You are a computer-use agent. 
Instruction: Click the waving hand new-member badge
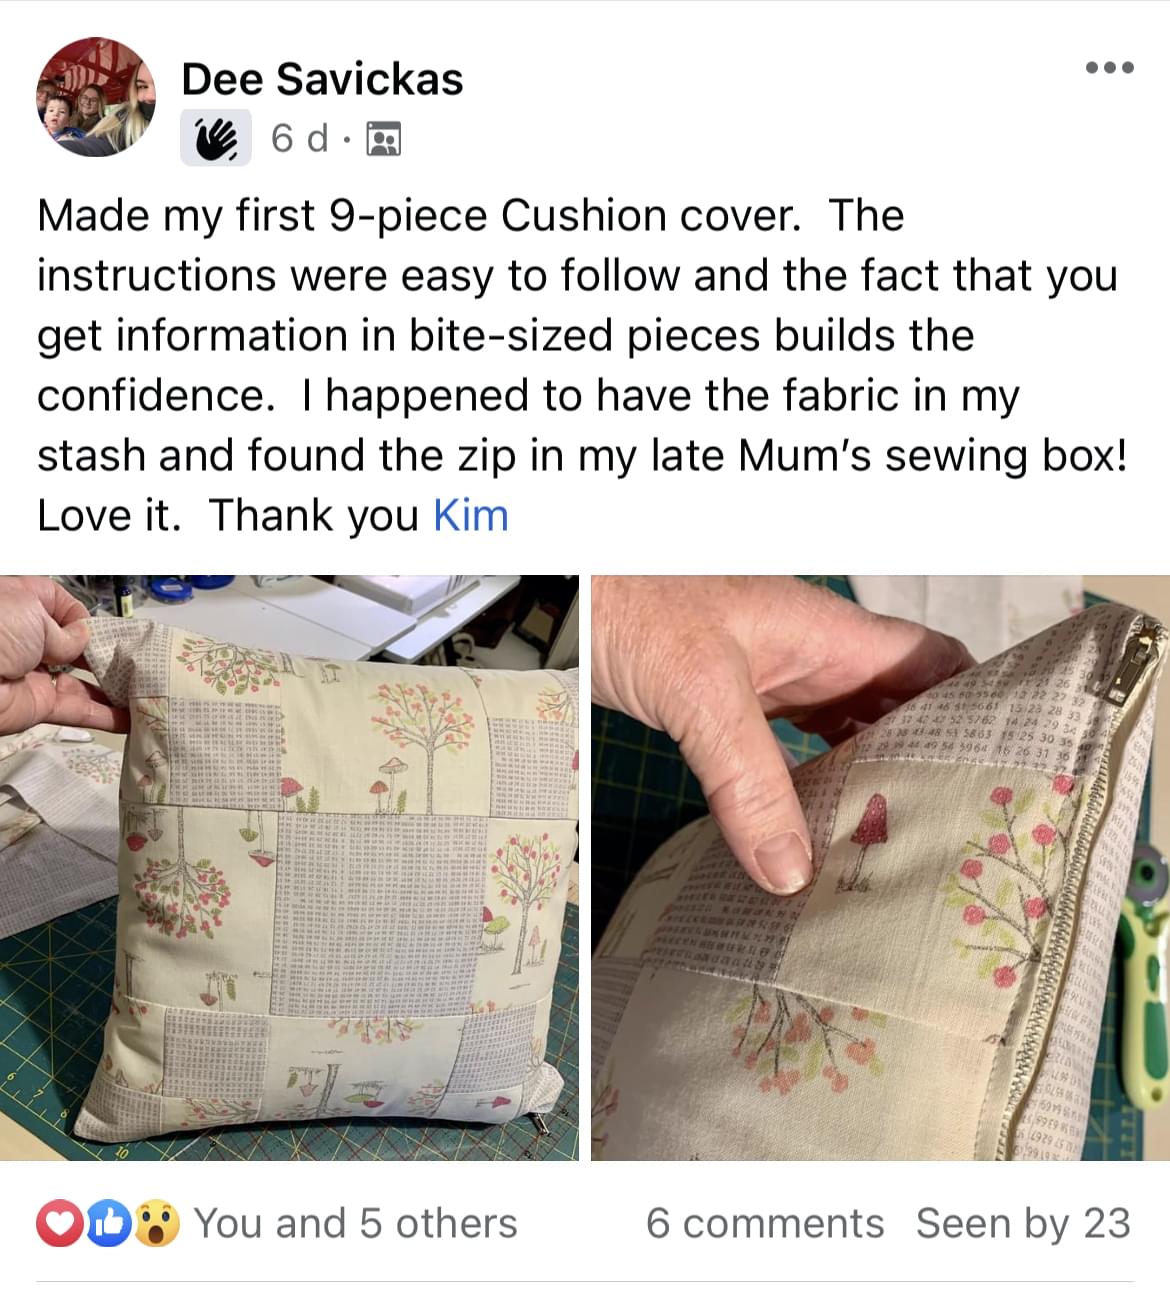216,139
